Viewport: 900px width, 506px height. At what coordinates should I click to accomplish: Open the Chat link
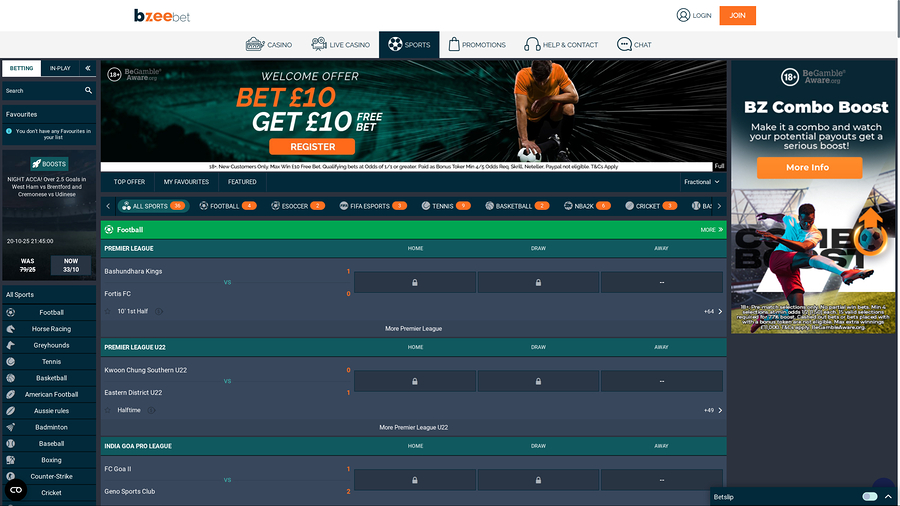[x=634, y=45]
